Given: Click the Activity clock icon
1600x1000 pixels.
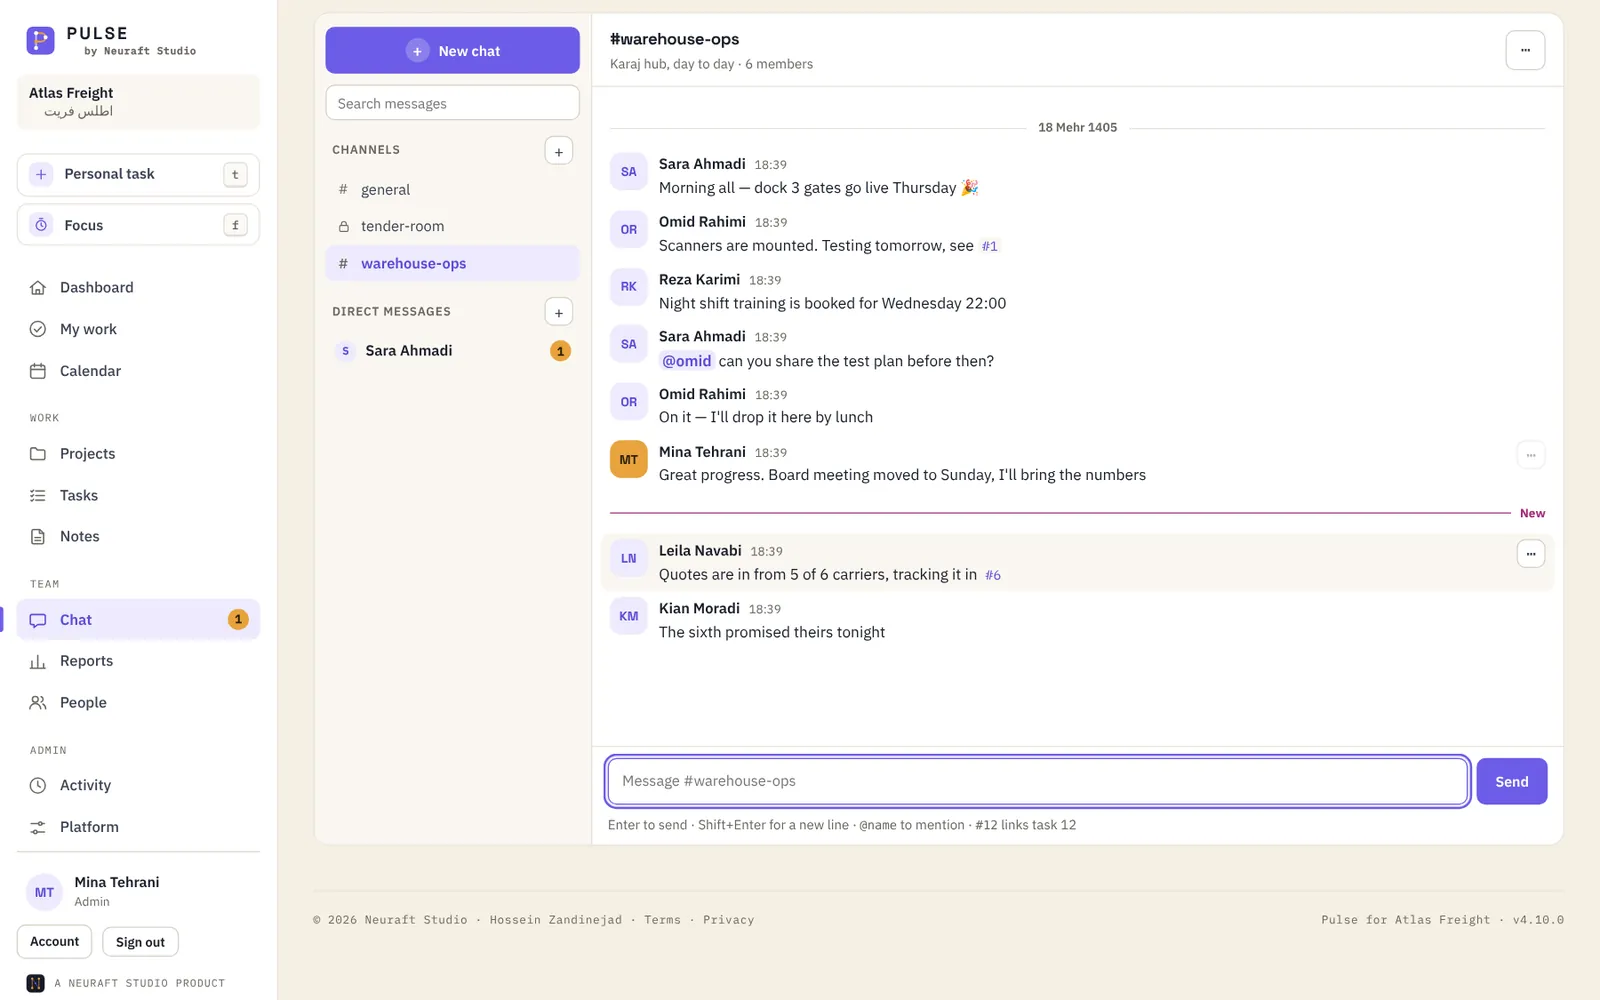Looking at the screenshot, I should (x=38, y=785).
